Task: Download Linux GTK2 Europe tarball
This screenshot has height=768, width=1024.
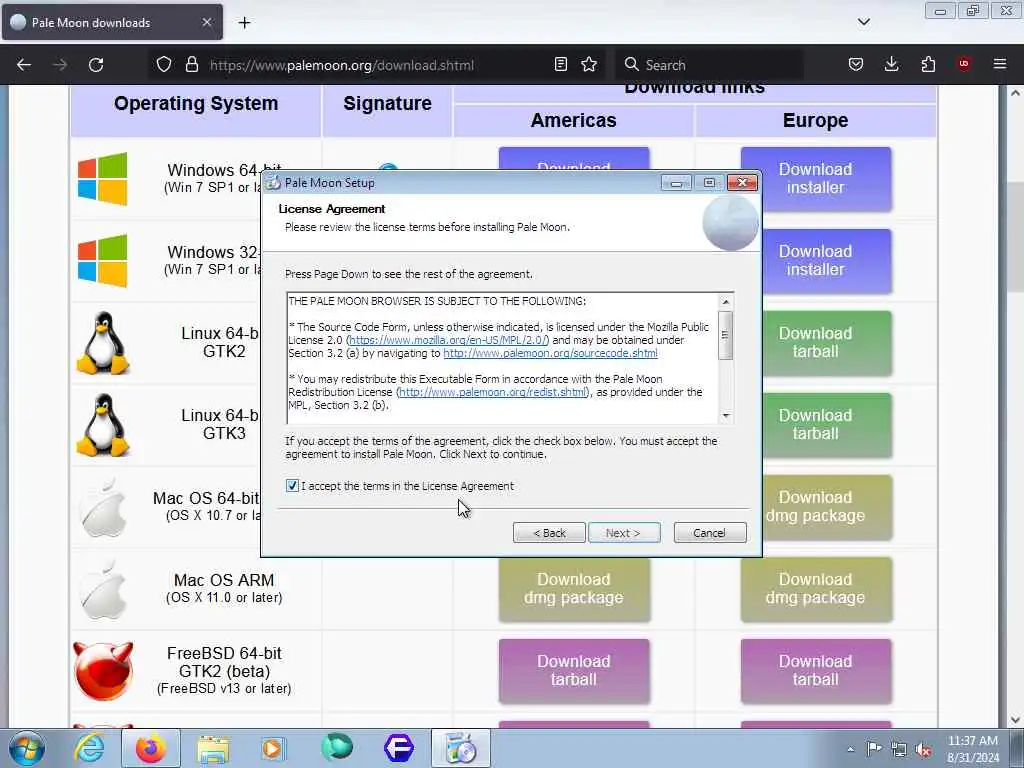Action: point(816,343)
